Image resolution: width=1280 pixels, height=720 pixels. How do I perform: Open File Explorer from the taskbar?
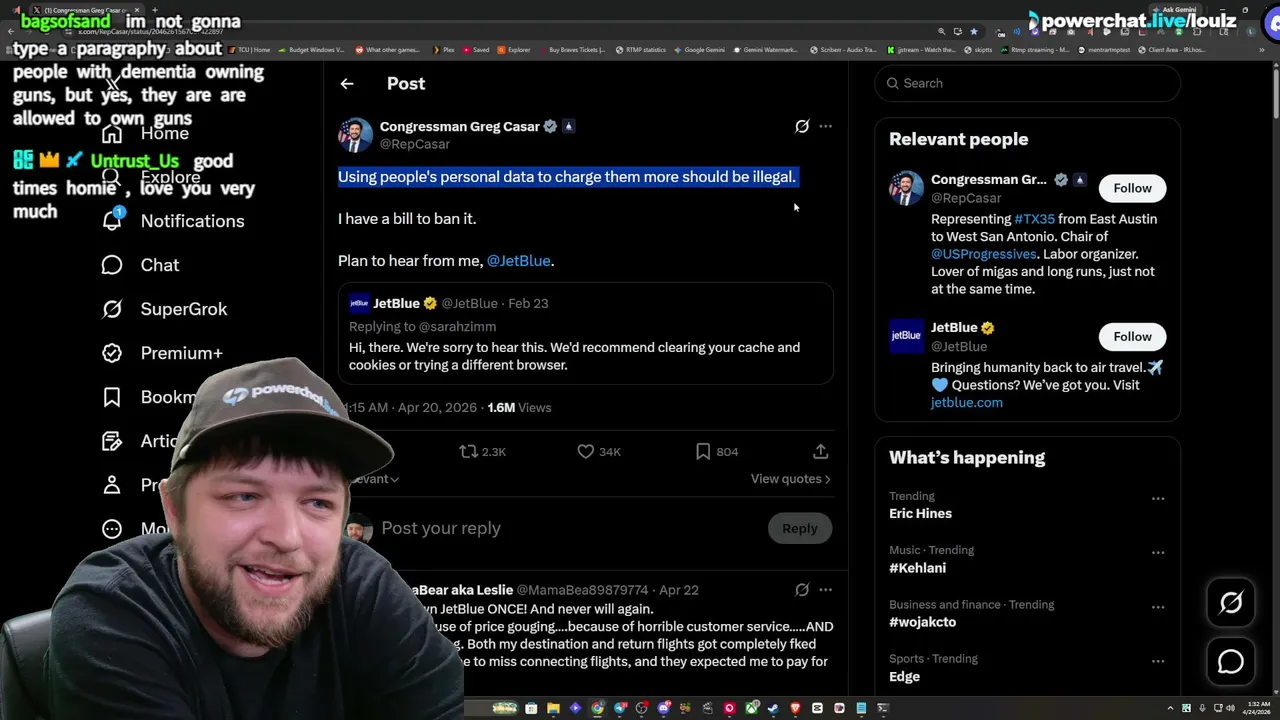point(553,708)
